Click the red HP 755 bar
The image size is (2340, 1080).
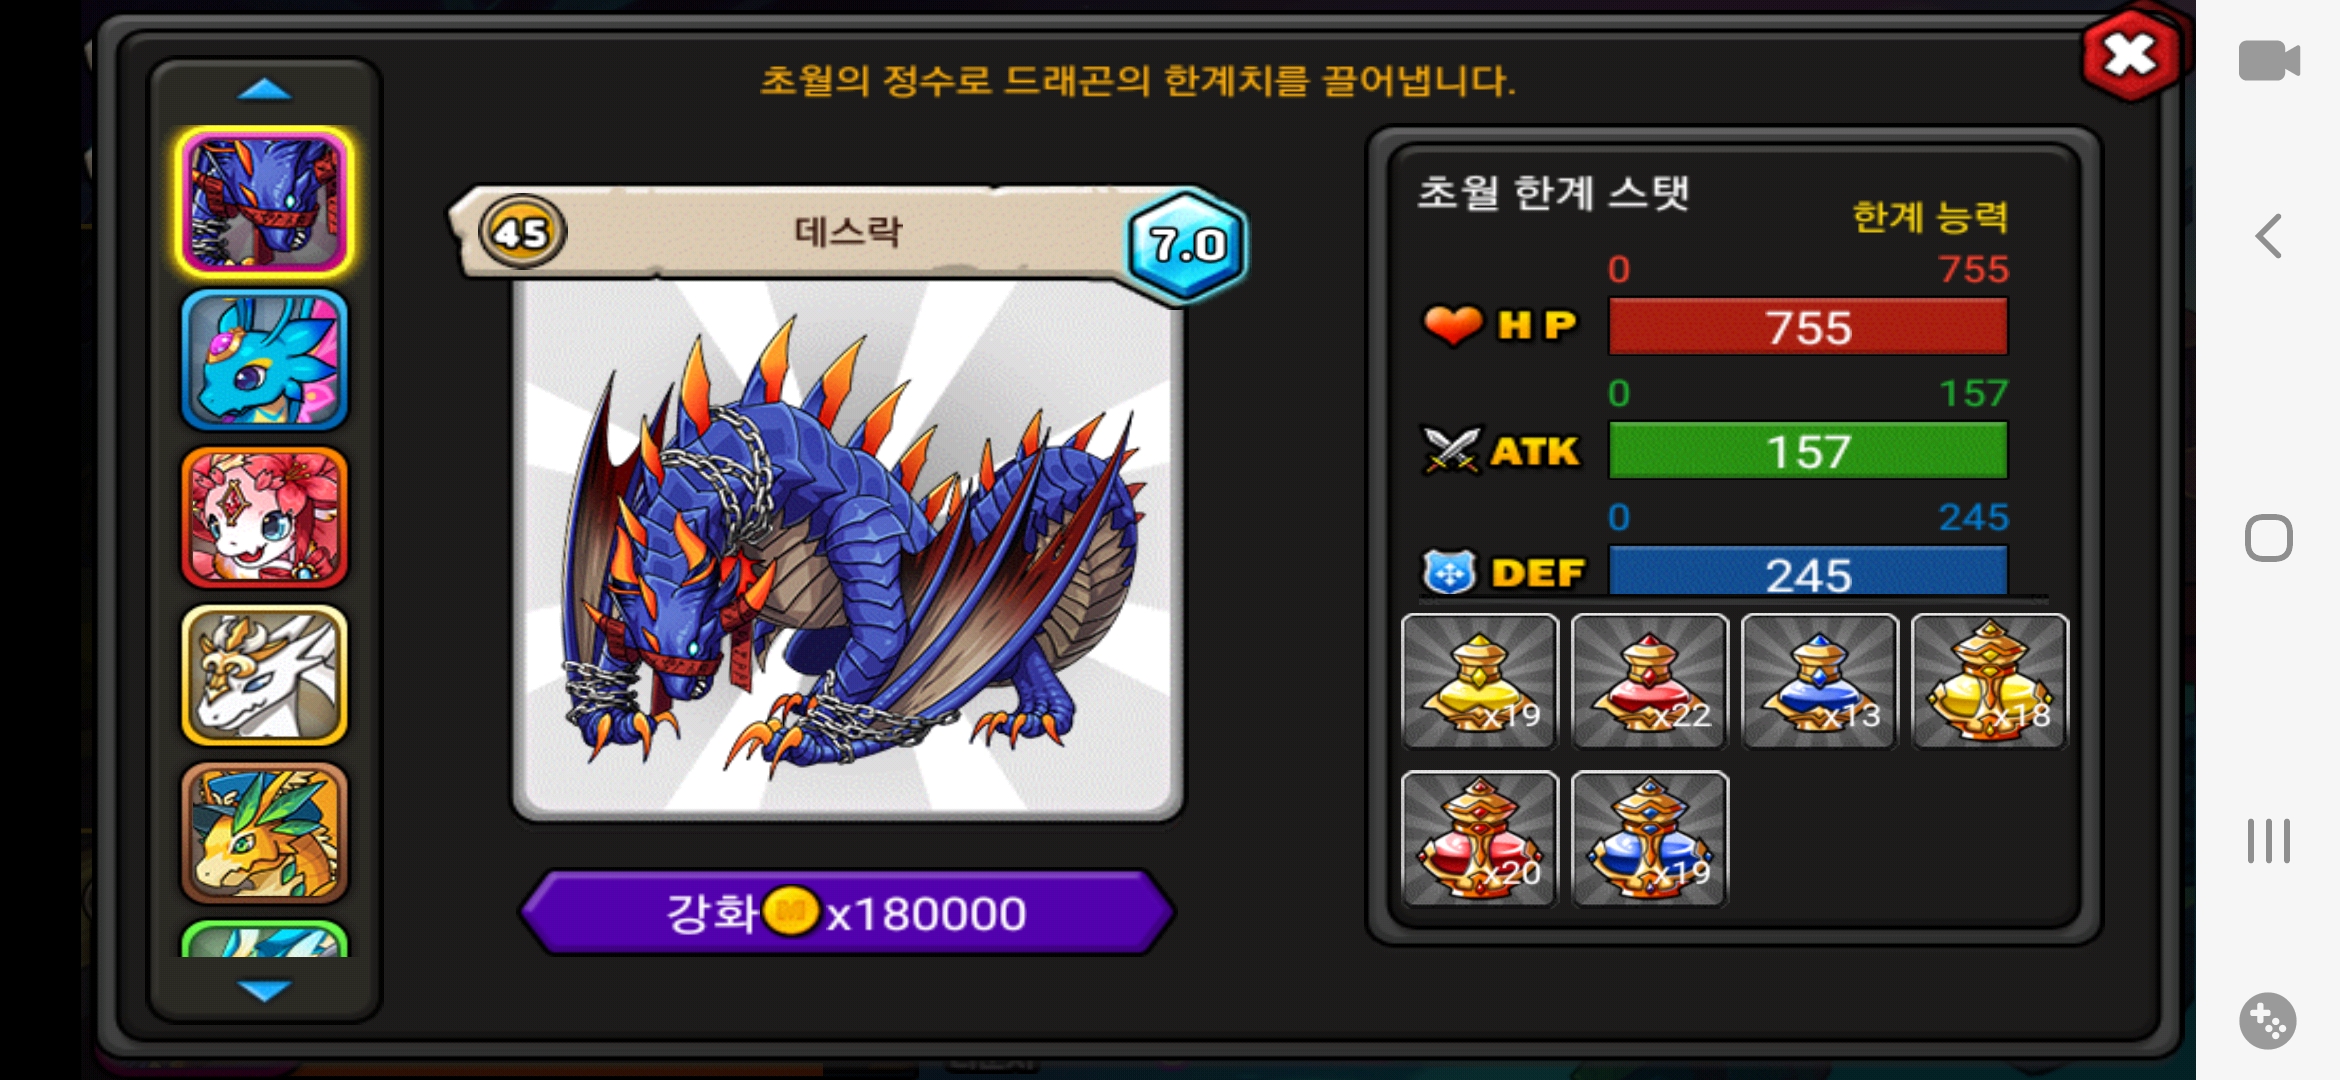[1807, 327]
